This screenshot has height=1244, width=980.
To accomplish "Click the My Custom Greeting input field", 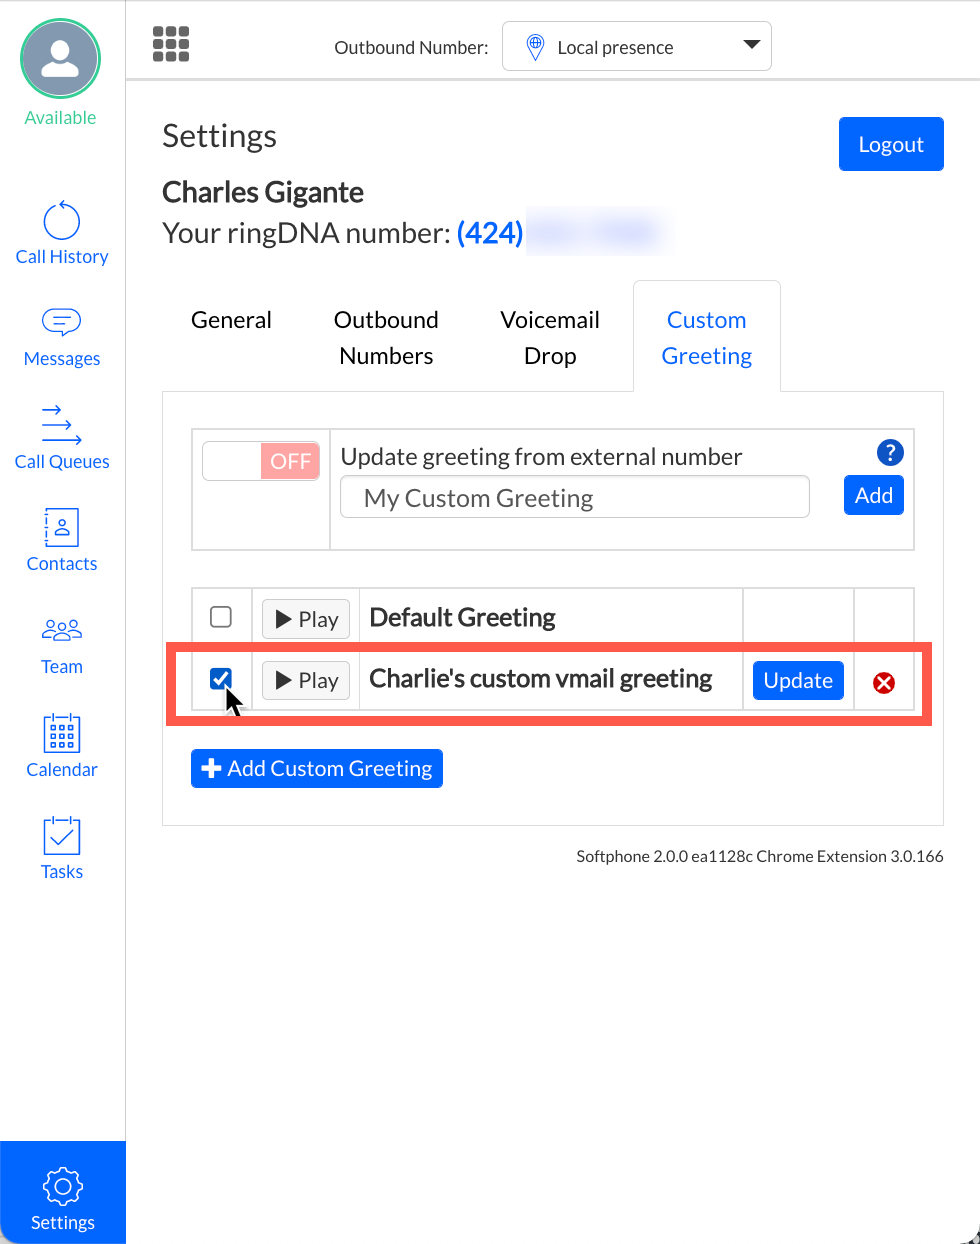I will (x=574, y=498).
